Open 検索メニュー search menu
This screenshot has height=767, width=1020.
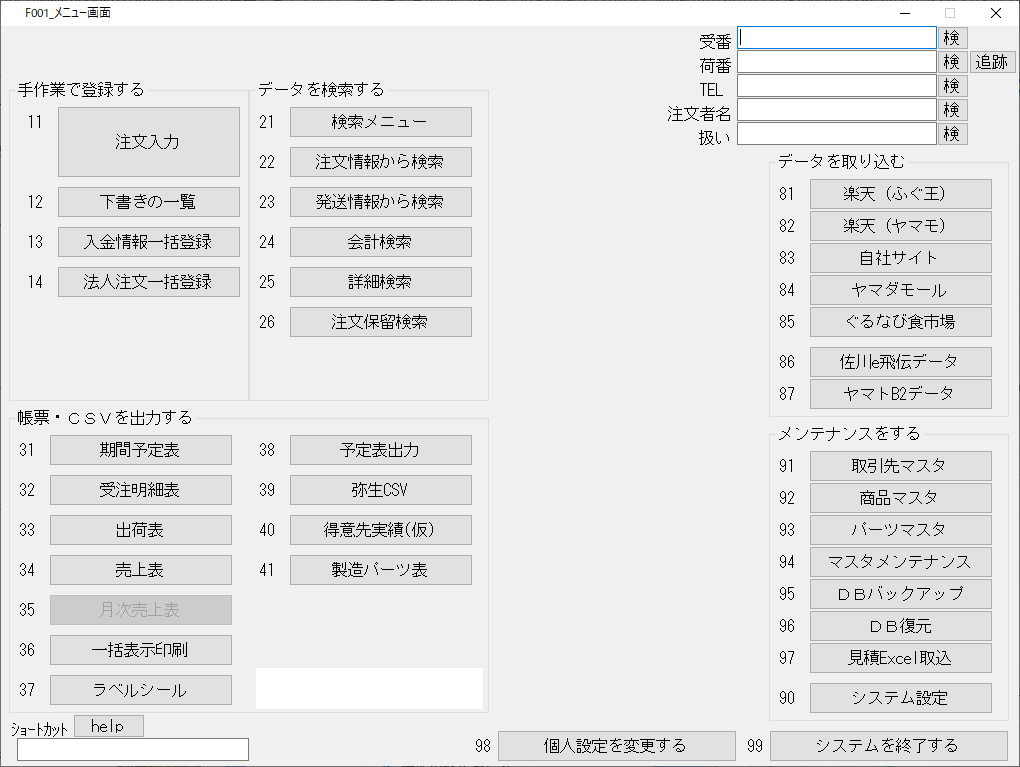(x=380, y=122)
